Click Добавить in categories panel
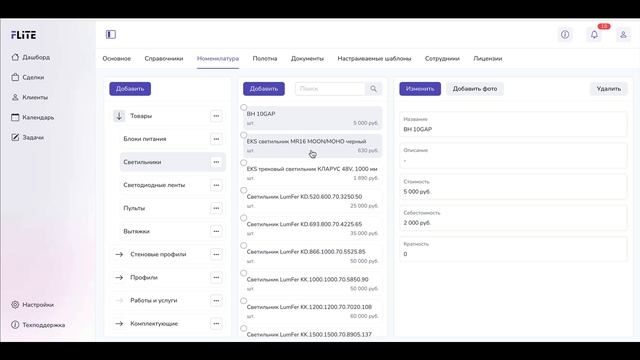Image resolution: width=640 pixels, height=360 pixels. click(130, 89)
